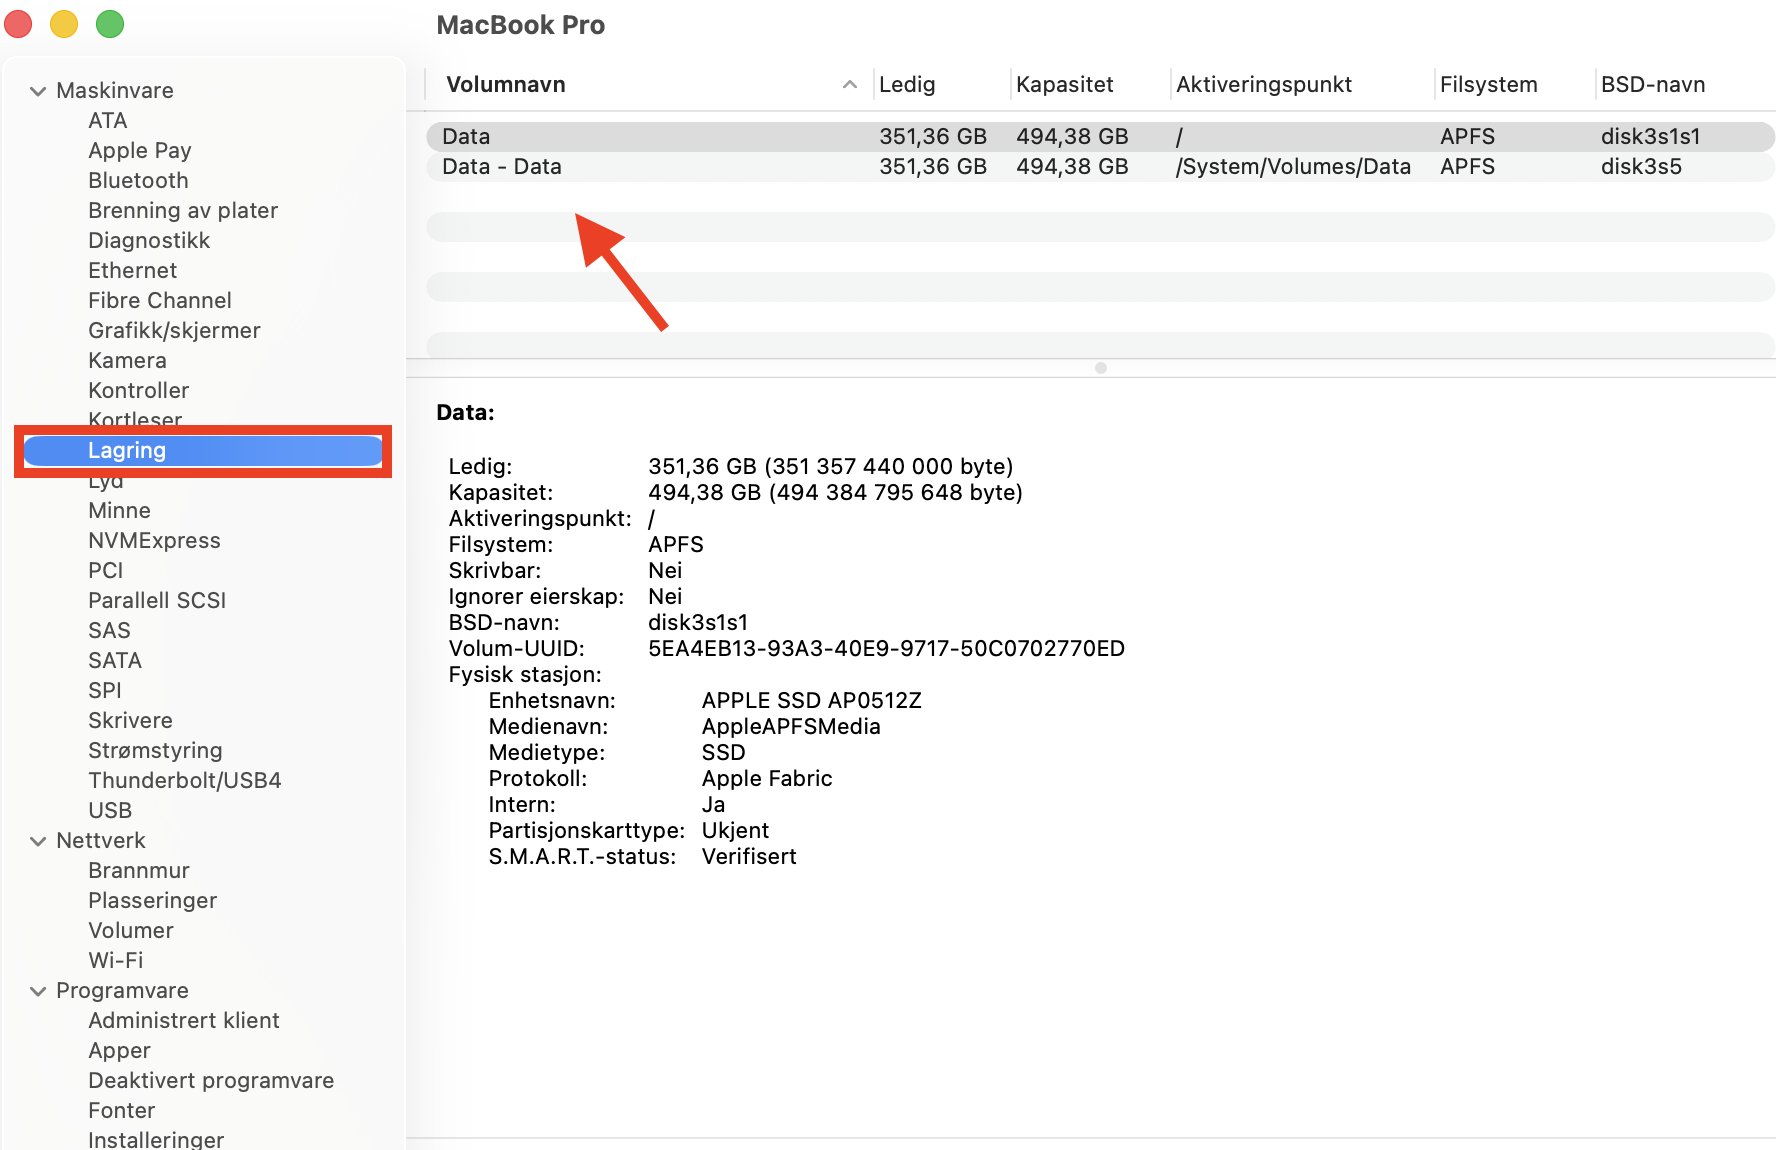The image size is (1776, 1150).
Task: Open Skrivere printers list
Action: coord(130,721)
